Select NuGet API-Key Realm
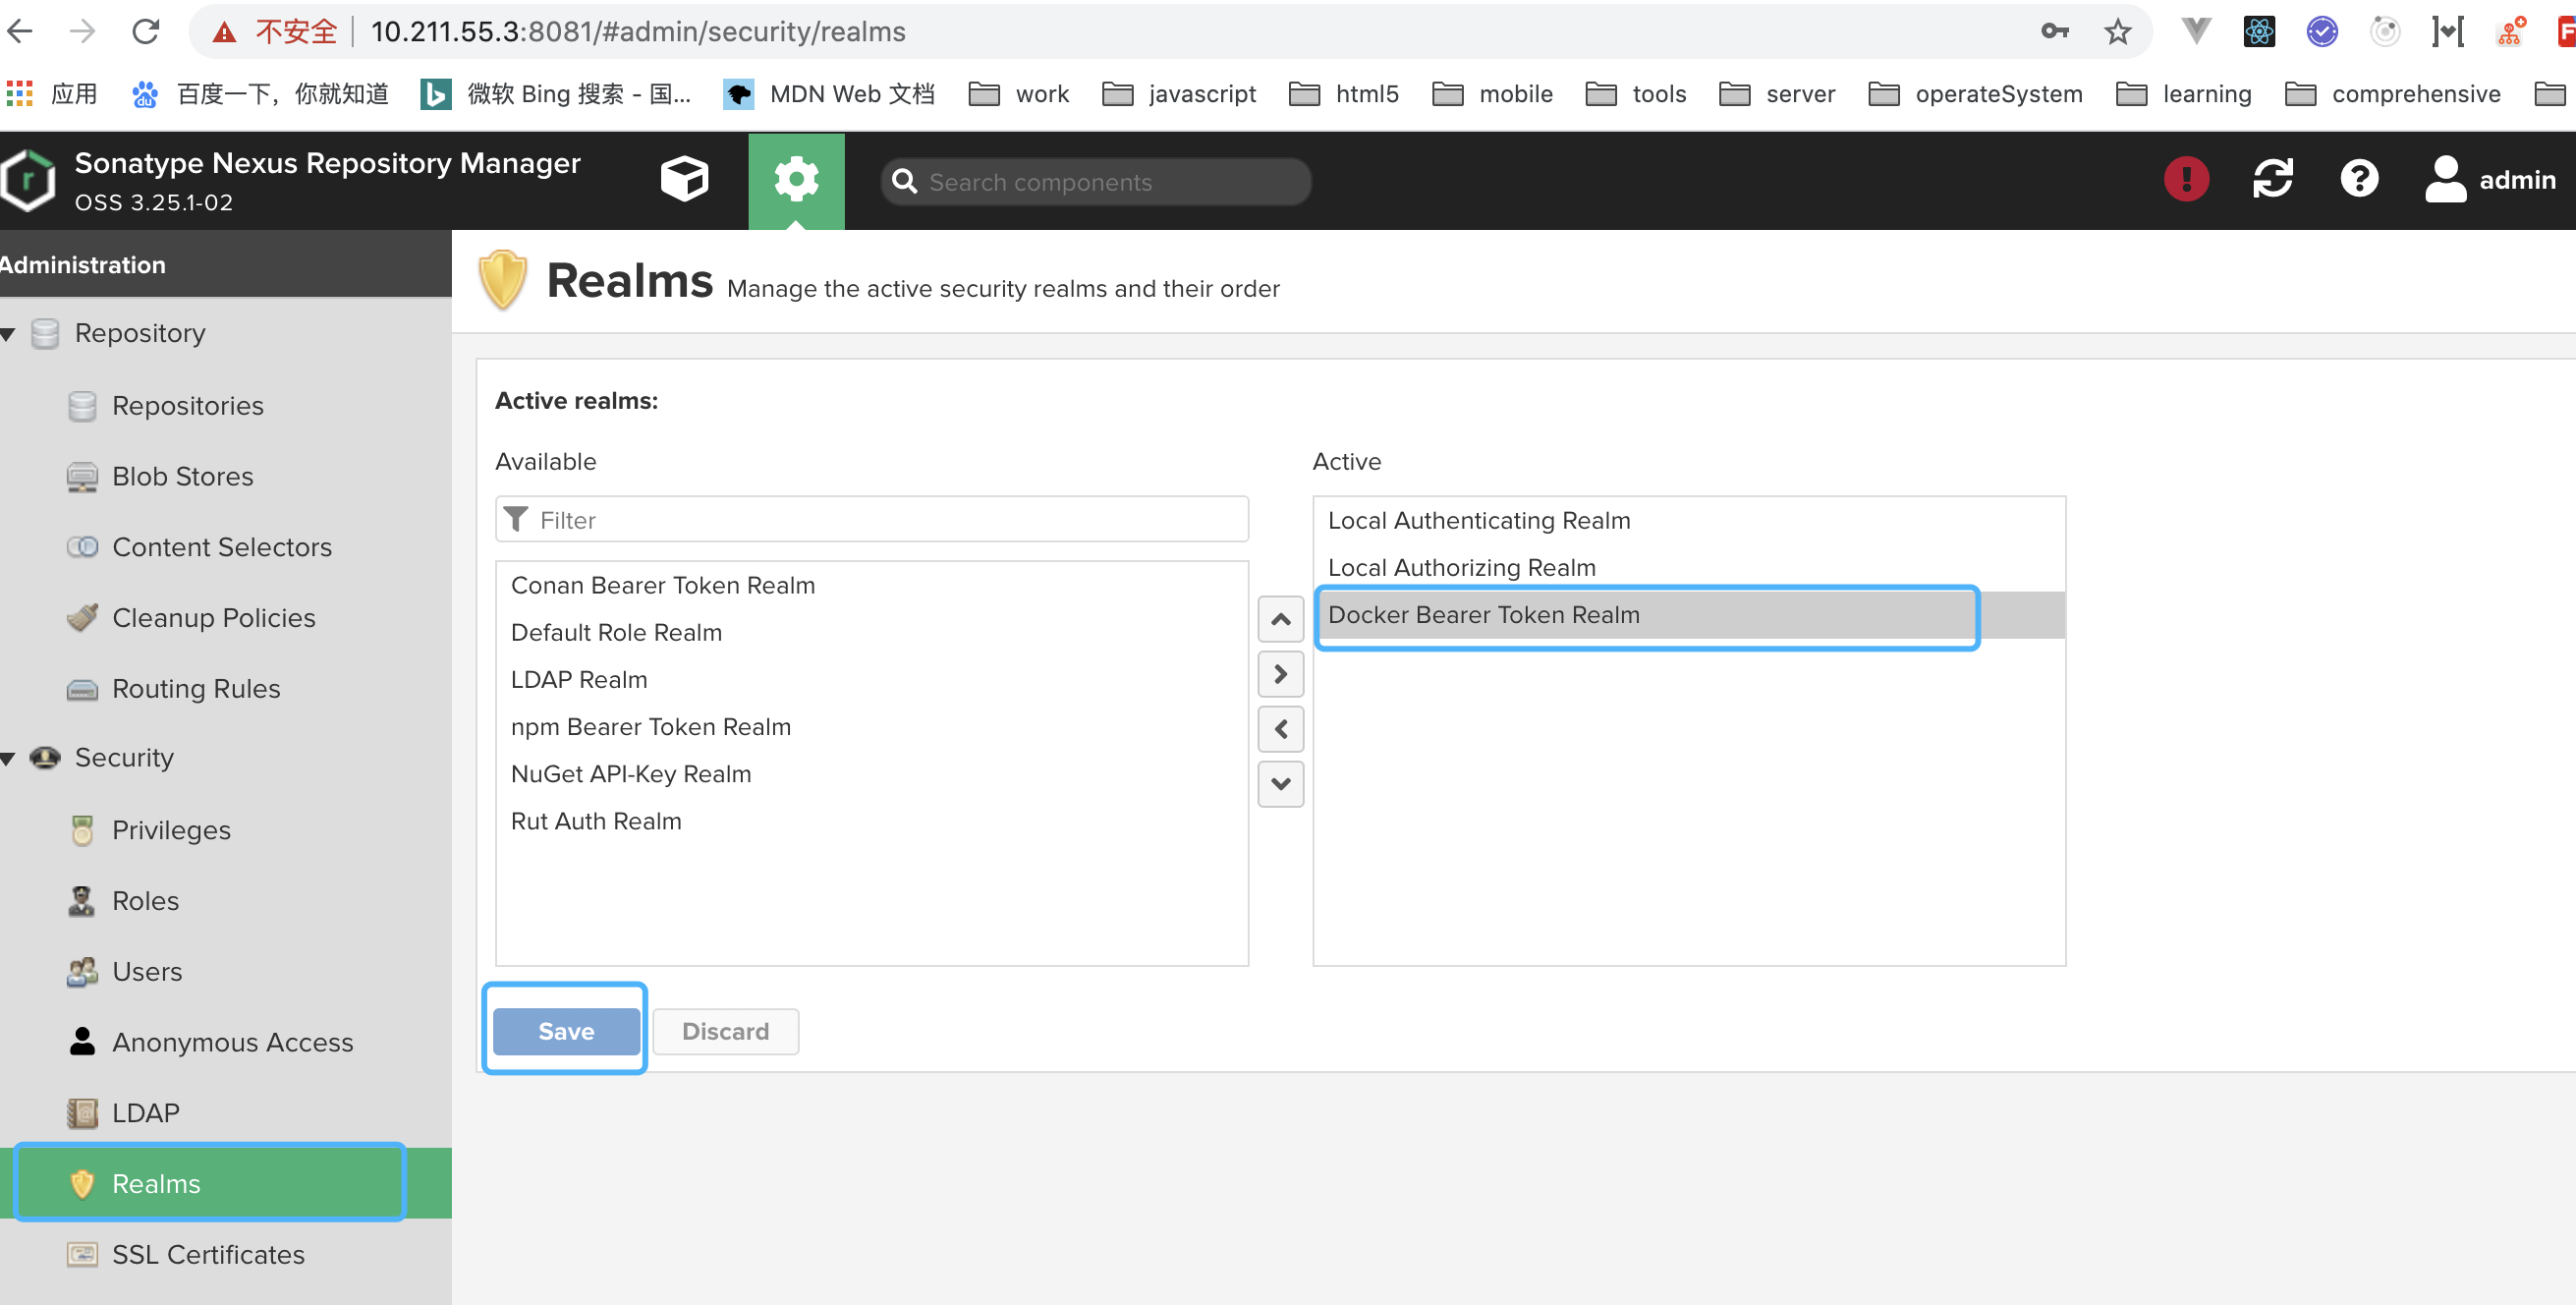Viewport: 2576px width, 1305px height. click(x=872, y=774)
